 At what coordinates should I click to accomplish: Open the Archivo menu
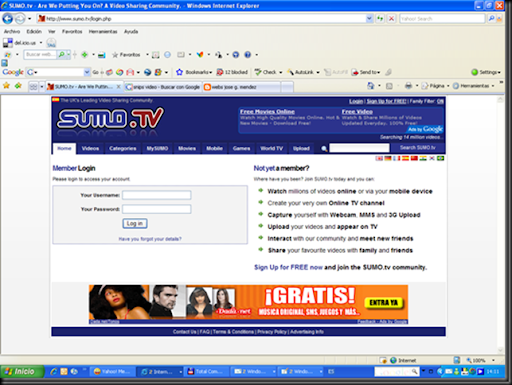coord(12,31)
